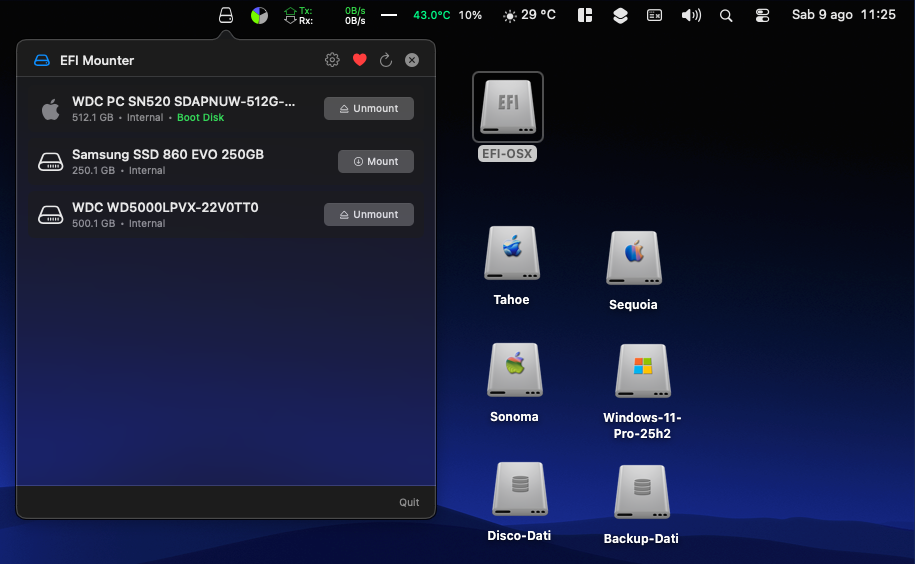Mount the Samsung SSD 860 EVO EFI
The width and height of the screenshot is (915, 564).
click(376, 162)
